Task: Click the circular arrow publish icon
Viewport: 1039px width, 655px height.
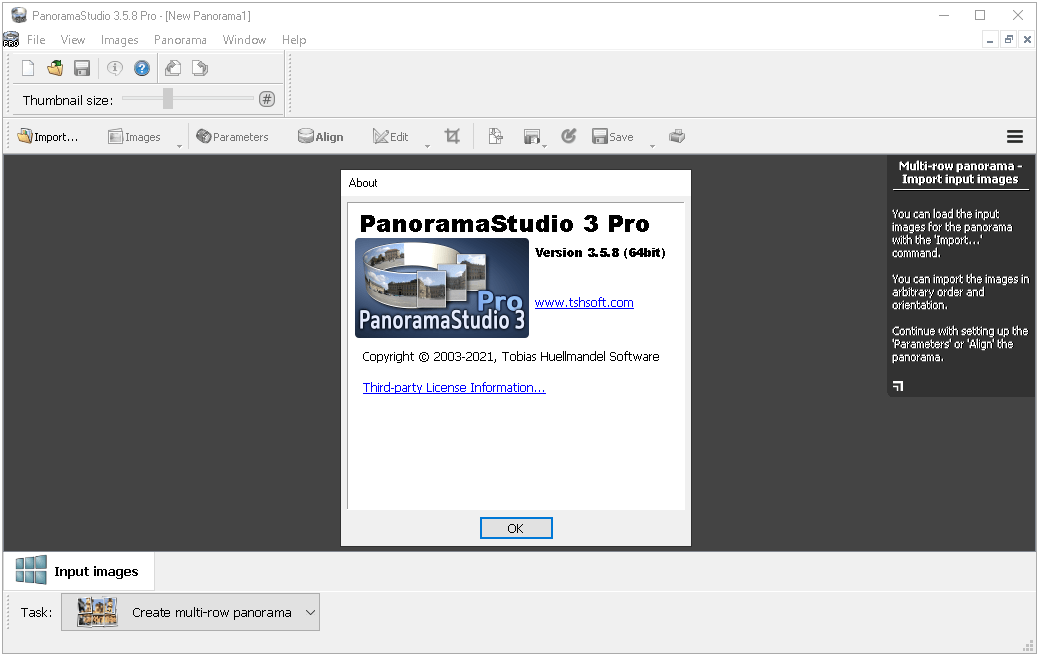Action: point(569,137)
